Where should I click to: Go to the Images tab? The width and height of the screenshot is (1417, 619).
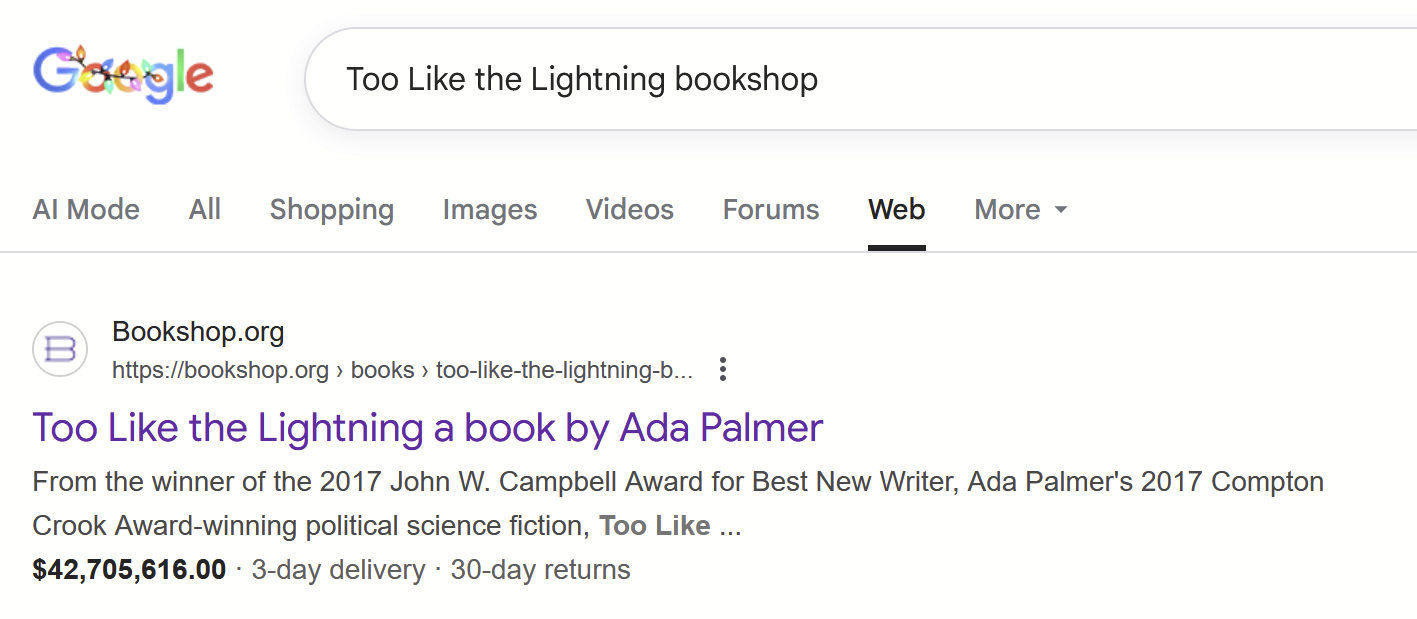490,210
